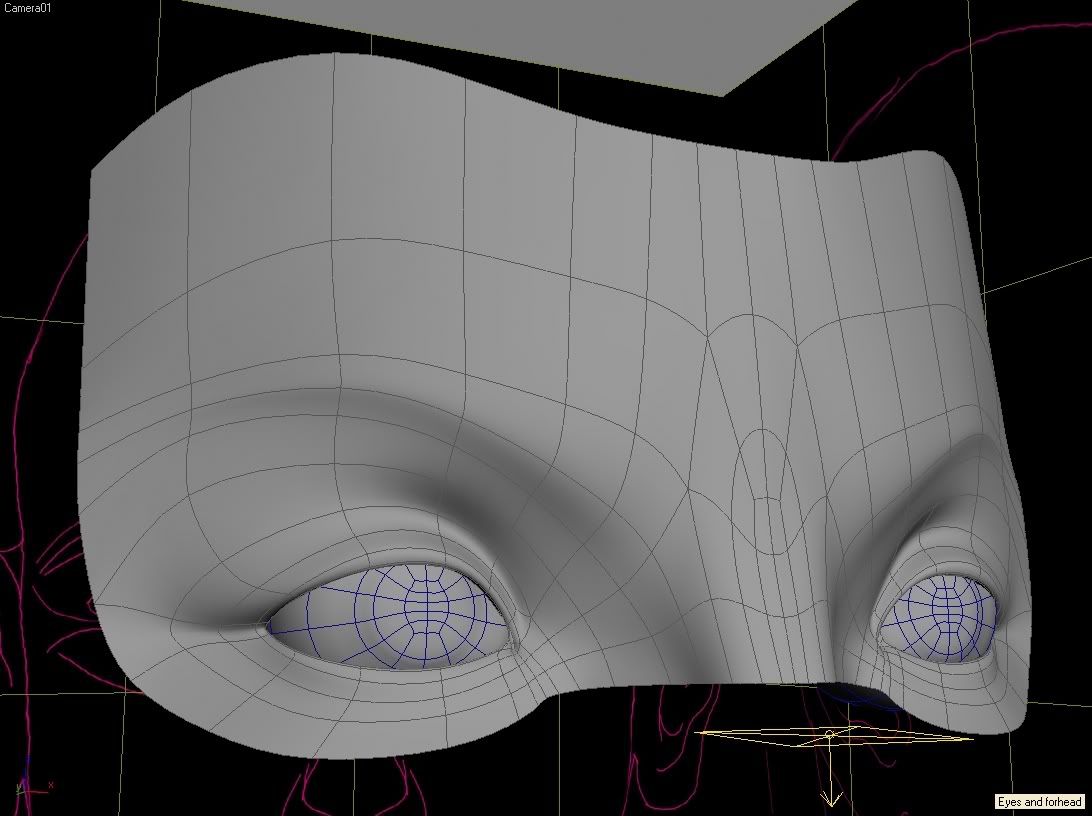
Task: Click the 'Eyes and forhead' tooltip
Action: (x=1040, y=802)
